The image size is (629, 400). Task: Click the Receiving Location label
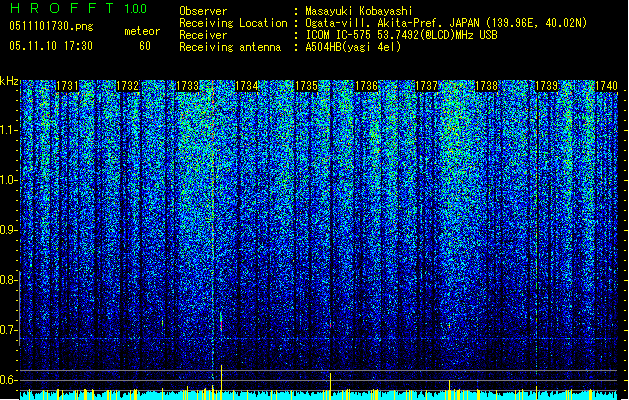233,23
